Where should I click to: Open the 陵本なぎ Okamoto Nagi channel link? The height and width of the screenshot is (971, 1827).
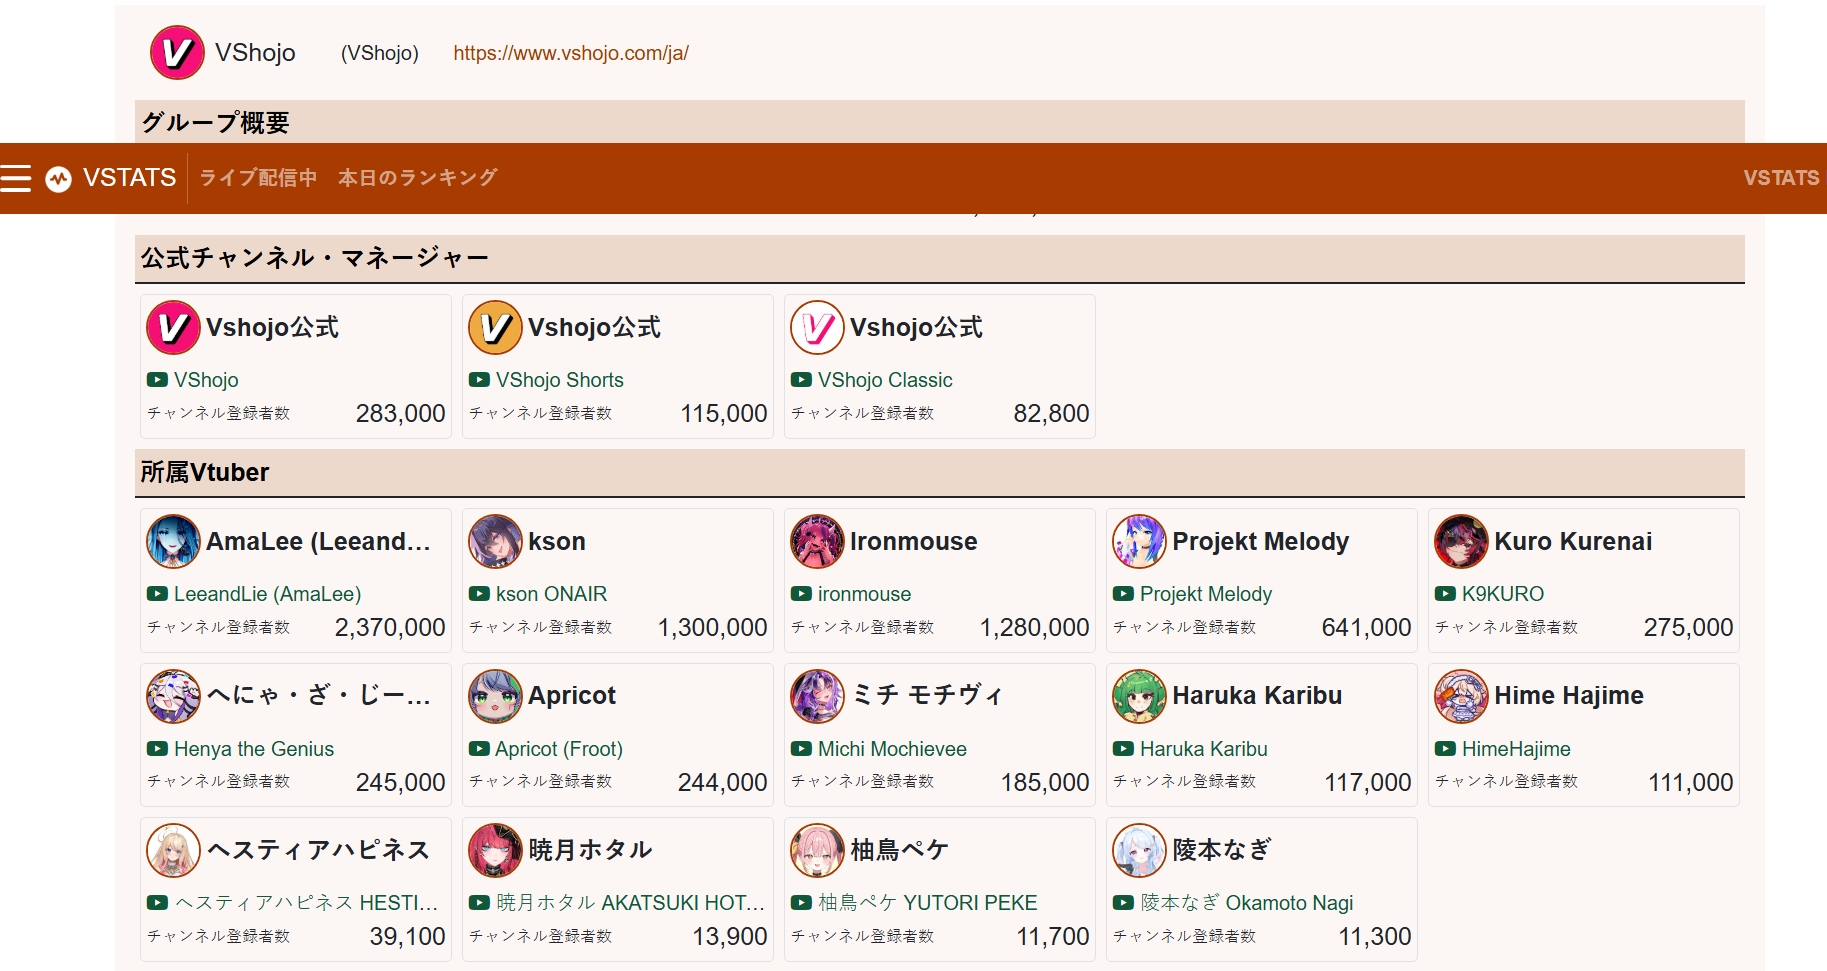click(1247, 903)
